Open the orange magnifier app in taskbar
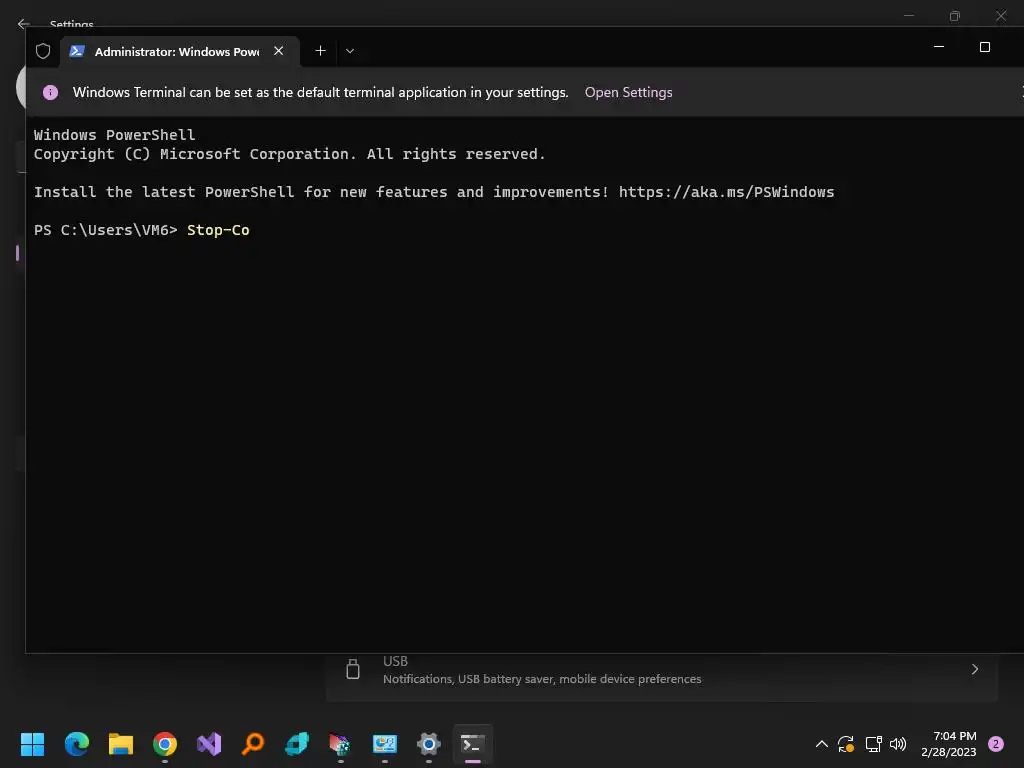The image size is (1024, 768). 253,744
